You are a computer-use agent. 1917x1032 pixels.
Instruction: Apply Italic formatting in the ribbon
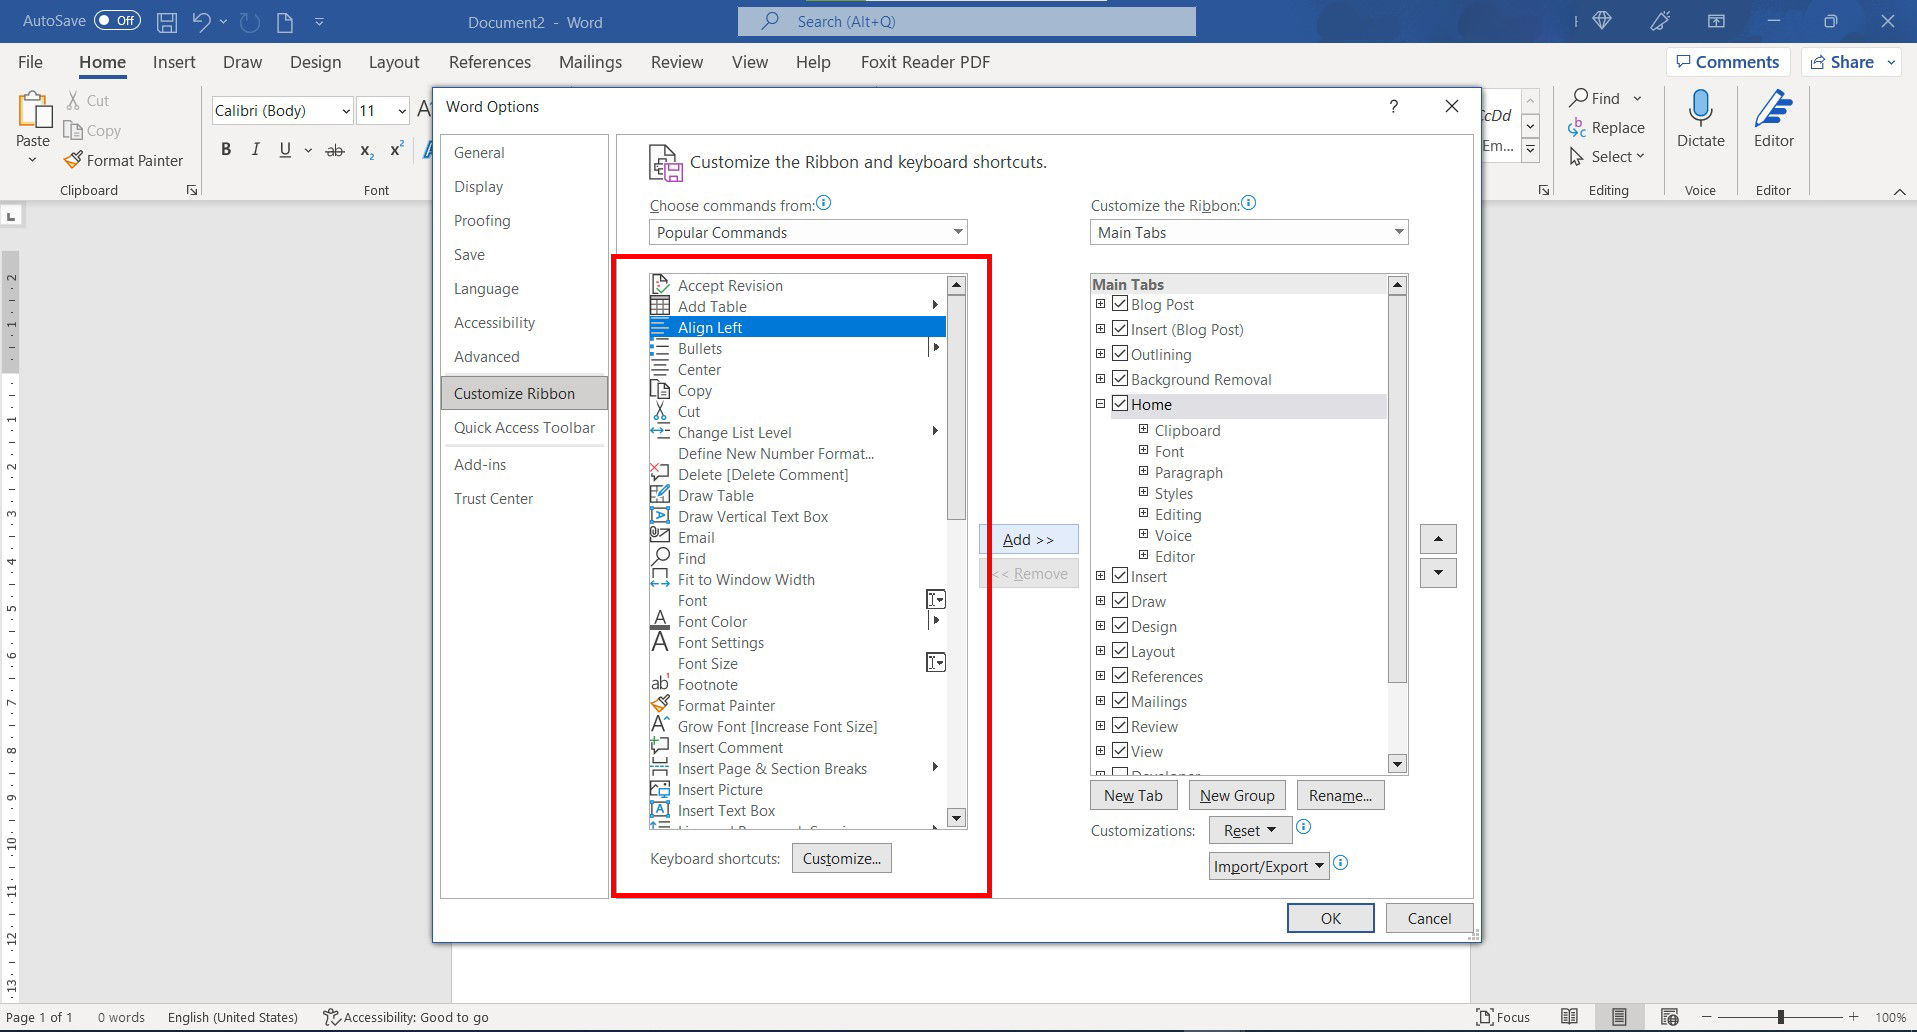coord(255,149)
